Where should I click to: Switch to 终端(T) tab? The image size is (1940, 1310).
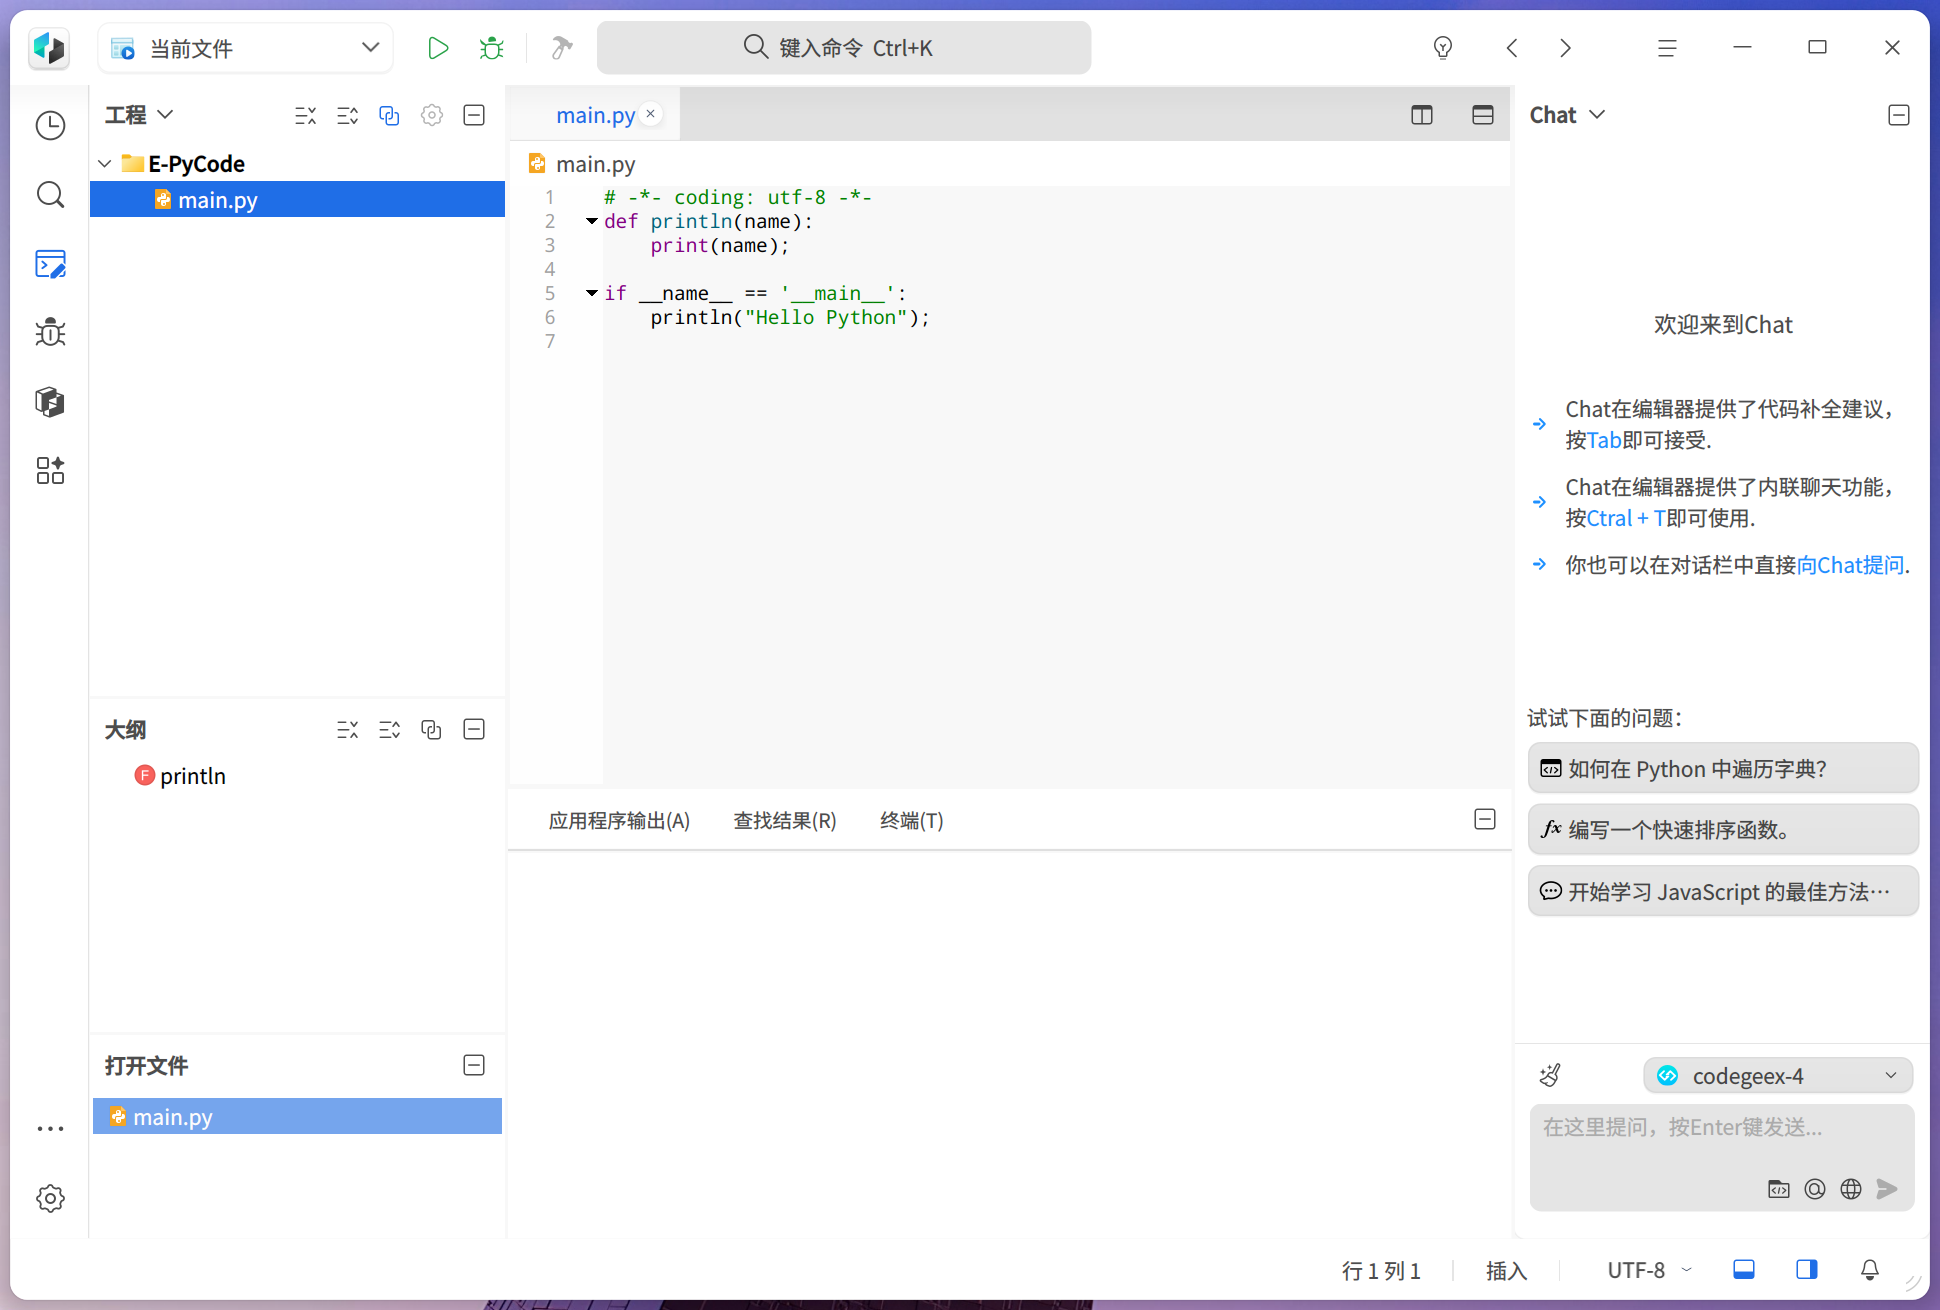[x=911, y=821]
